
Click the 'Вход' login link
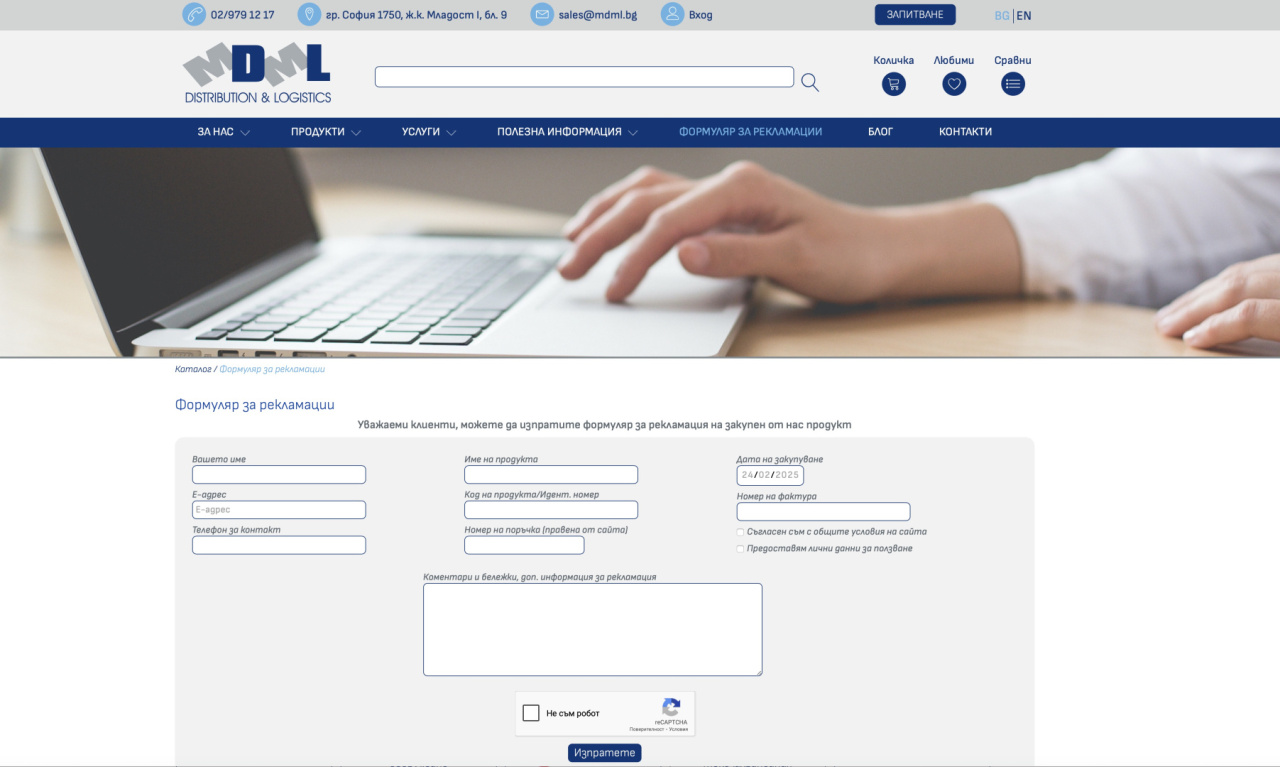[x=701, y=15]
